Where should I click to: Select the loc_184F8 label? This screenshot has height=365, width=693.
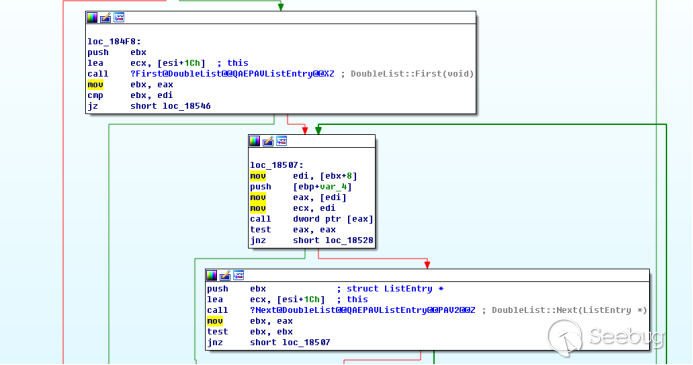[114, 42]
